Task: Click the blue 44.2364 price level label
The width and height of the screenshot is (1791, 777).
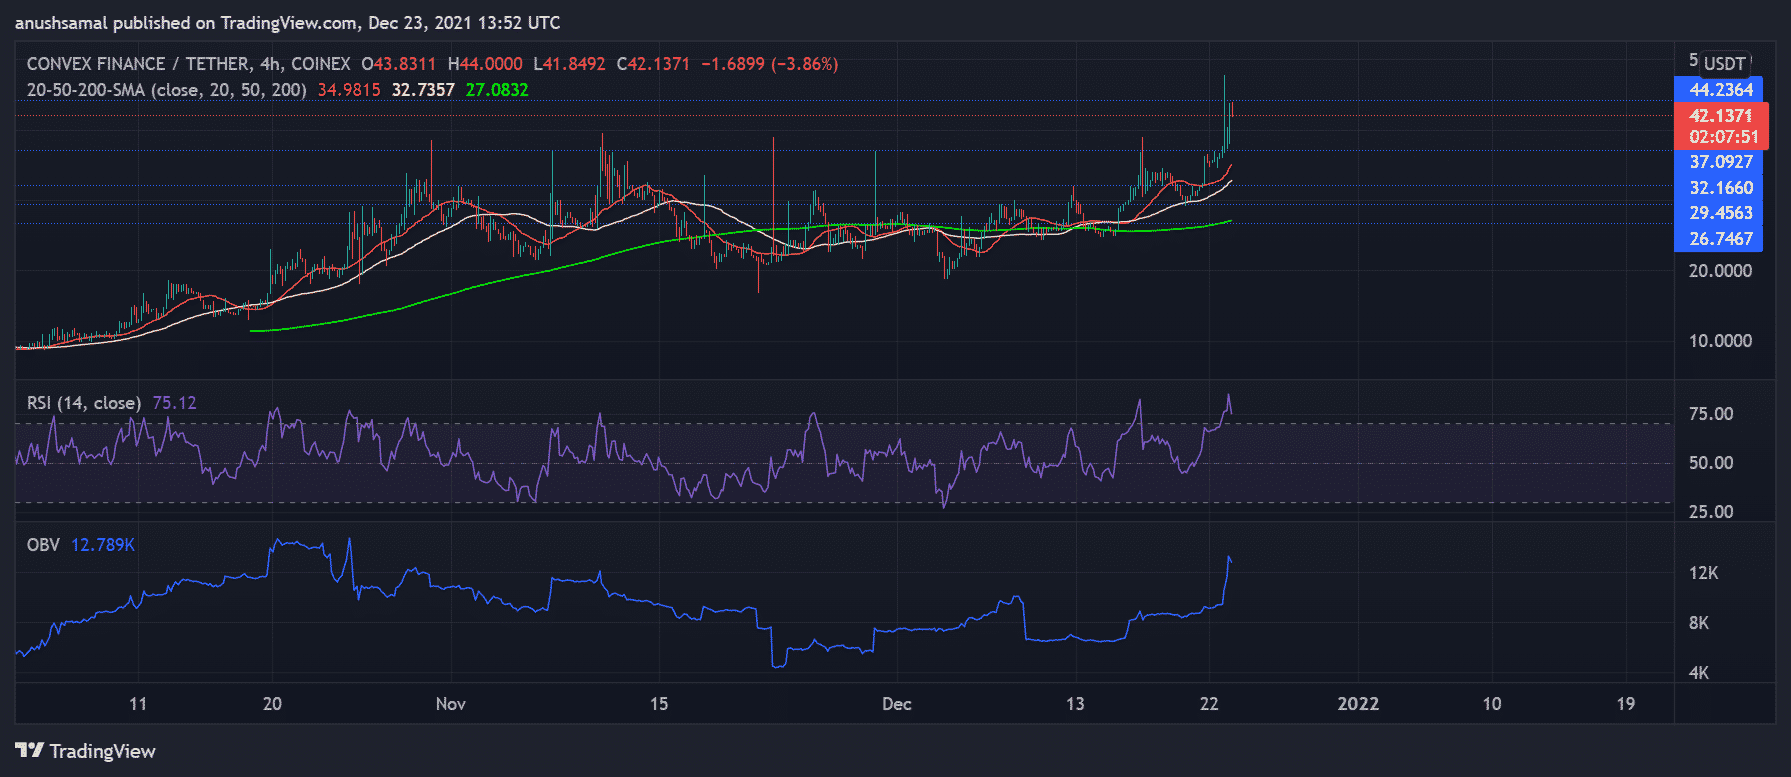Action: point(1720,90)
